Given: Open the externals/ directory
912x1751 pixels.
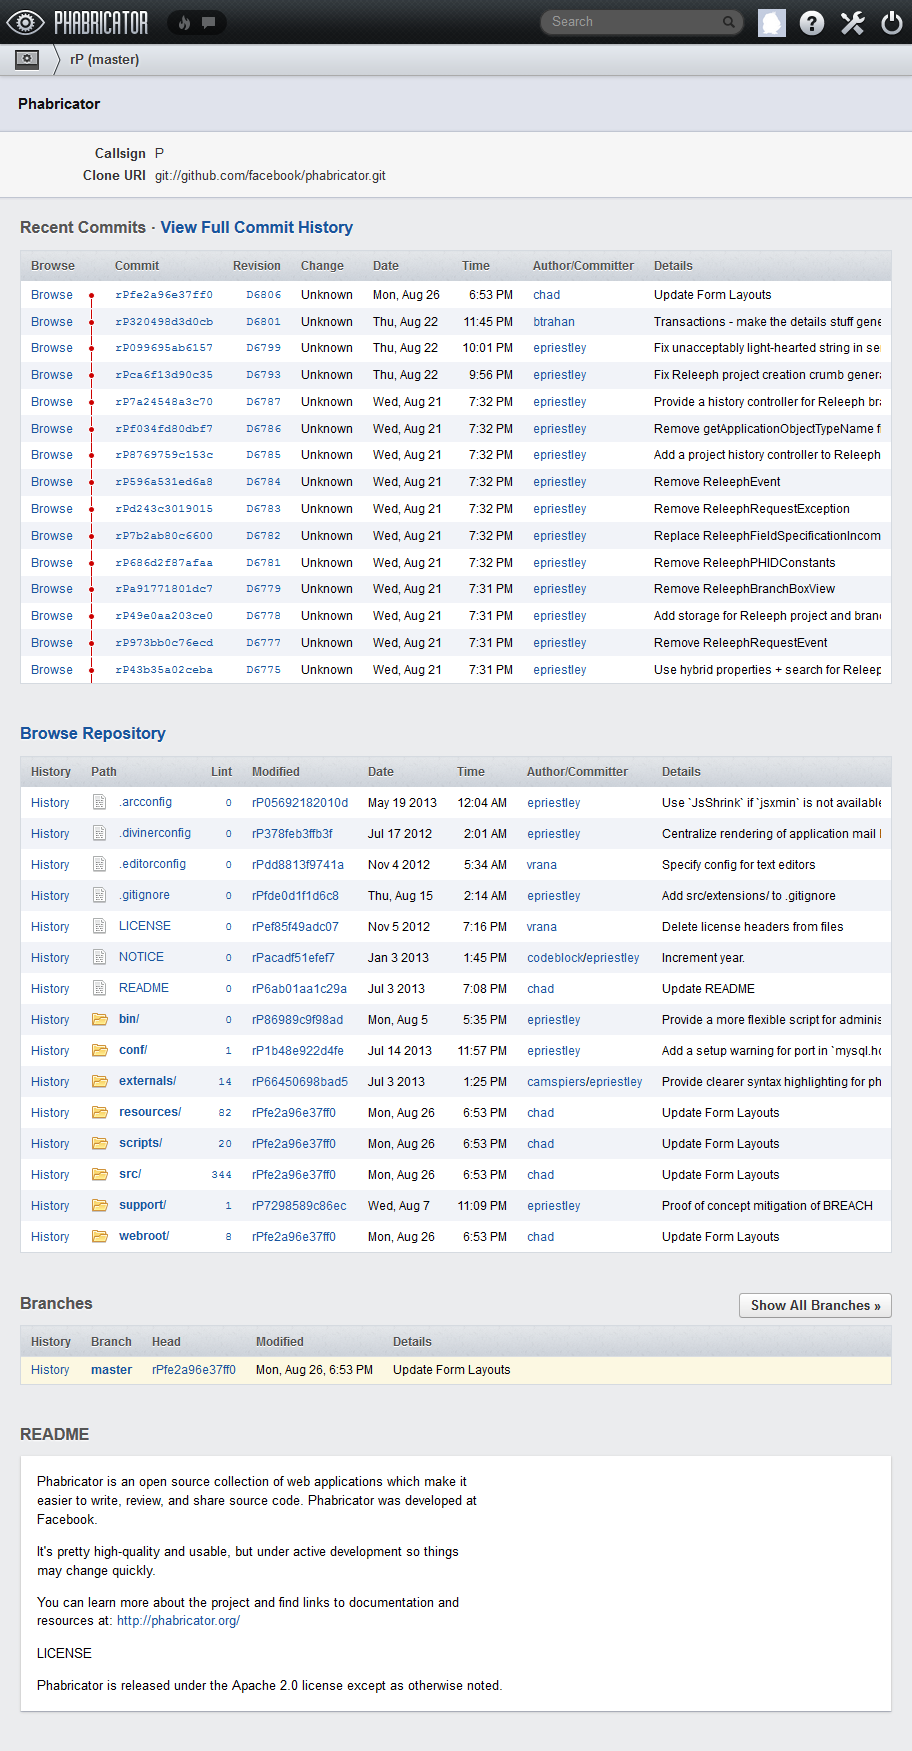Looking at the screenshot, I should pyautogui.click(x=147, y=1081).
